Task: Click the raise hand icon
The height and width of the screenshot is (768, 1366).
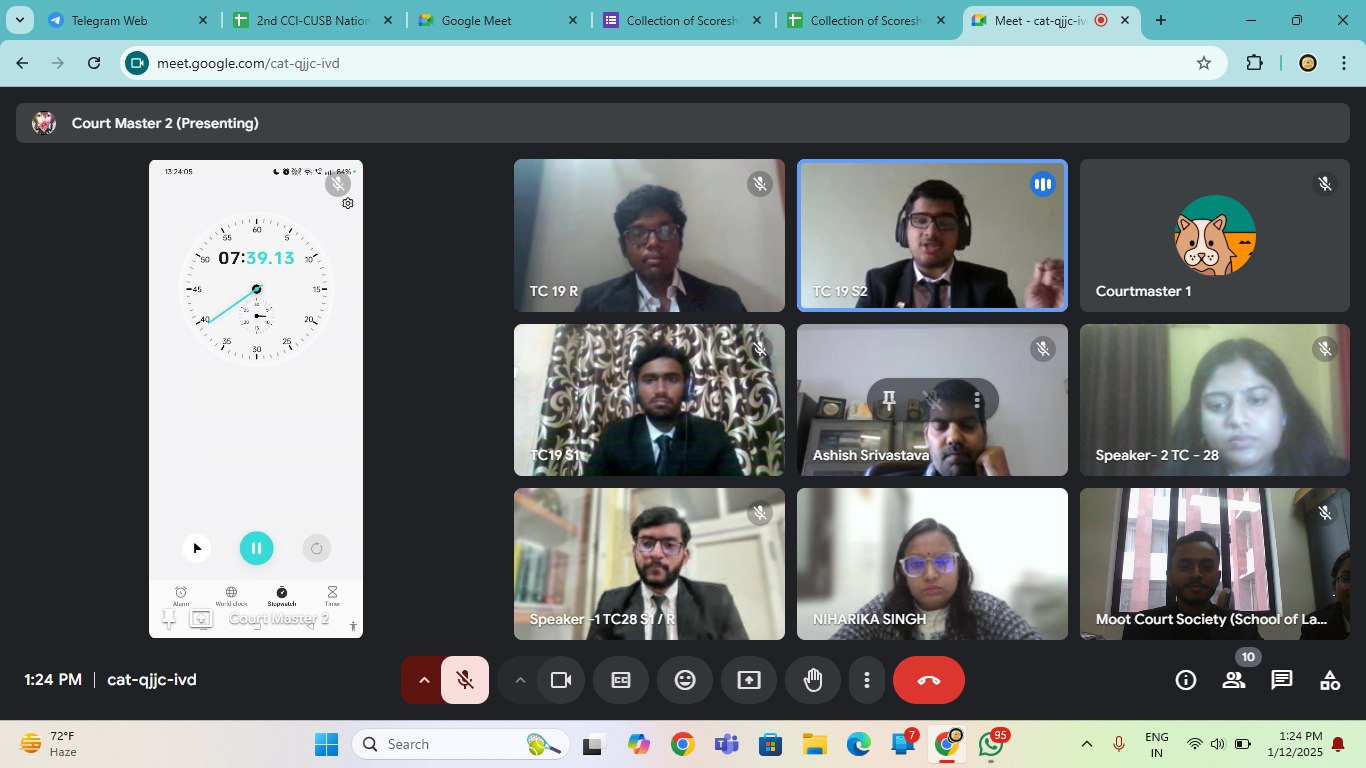Action: click(813, 680)
